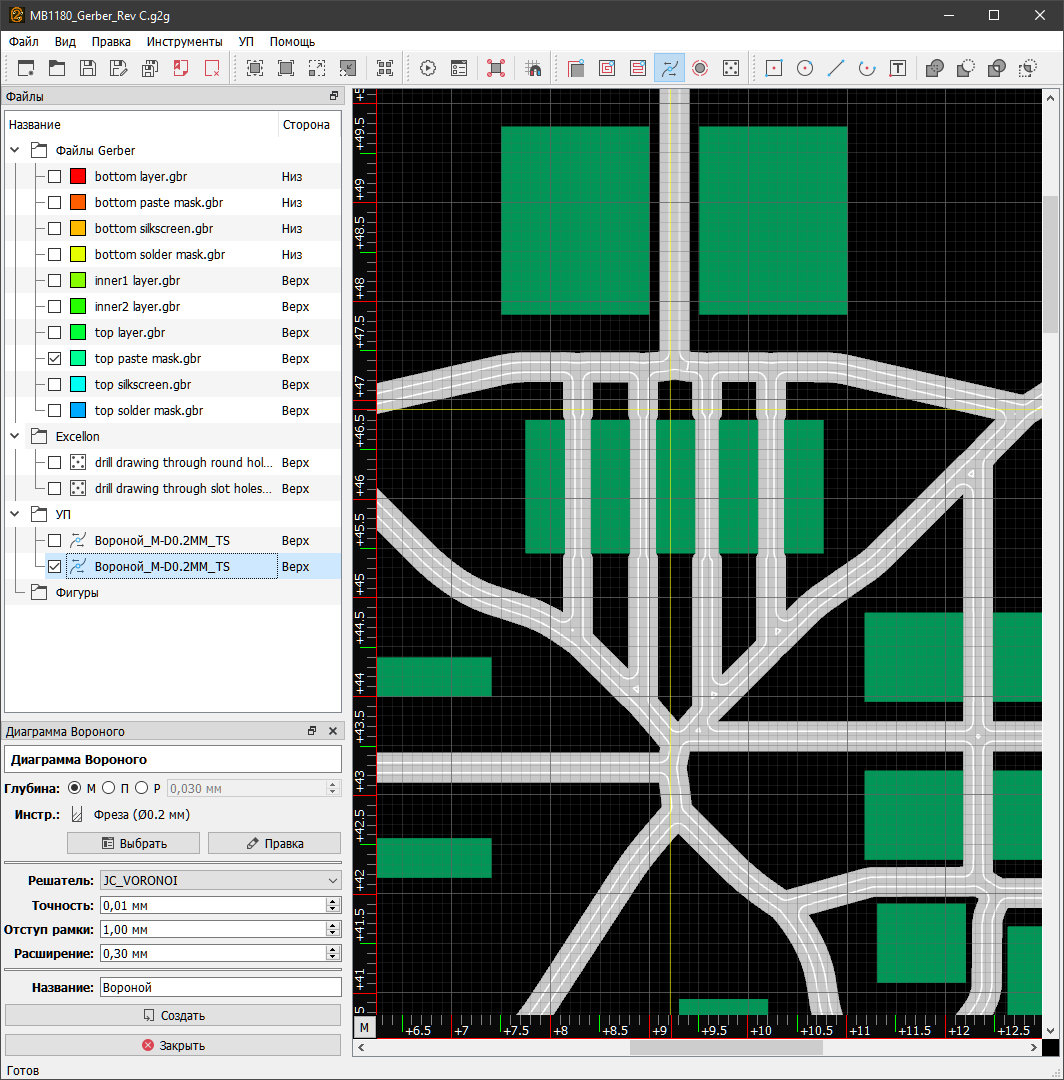Select the text shape tool

tap(898, 68)
